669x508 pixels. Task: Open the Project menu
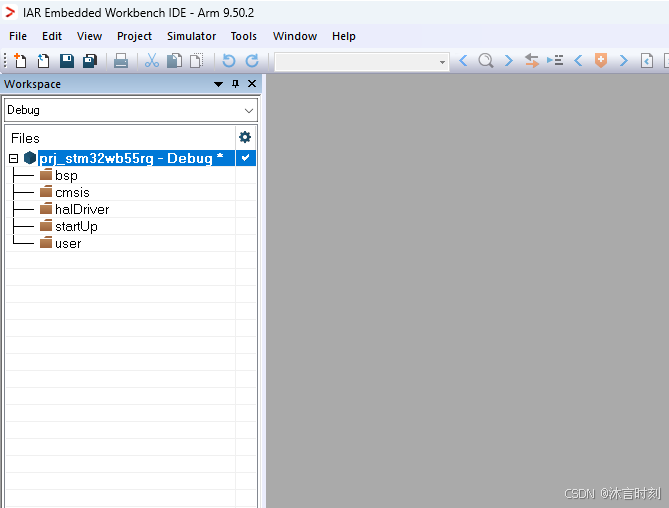134,36
